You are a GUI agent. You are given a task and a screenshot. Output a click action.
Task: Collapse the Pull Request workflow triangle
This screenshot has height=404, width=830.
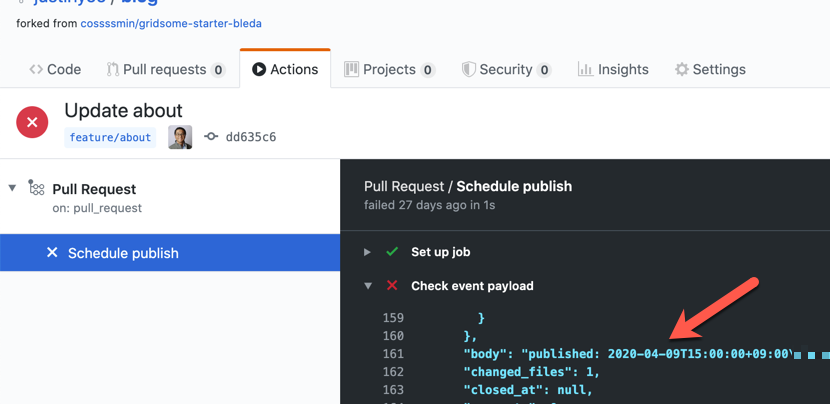pos(13,188)
